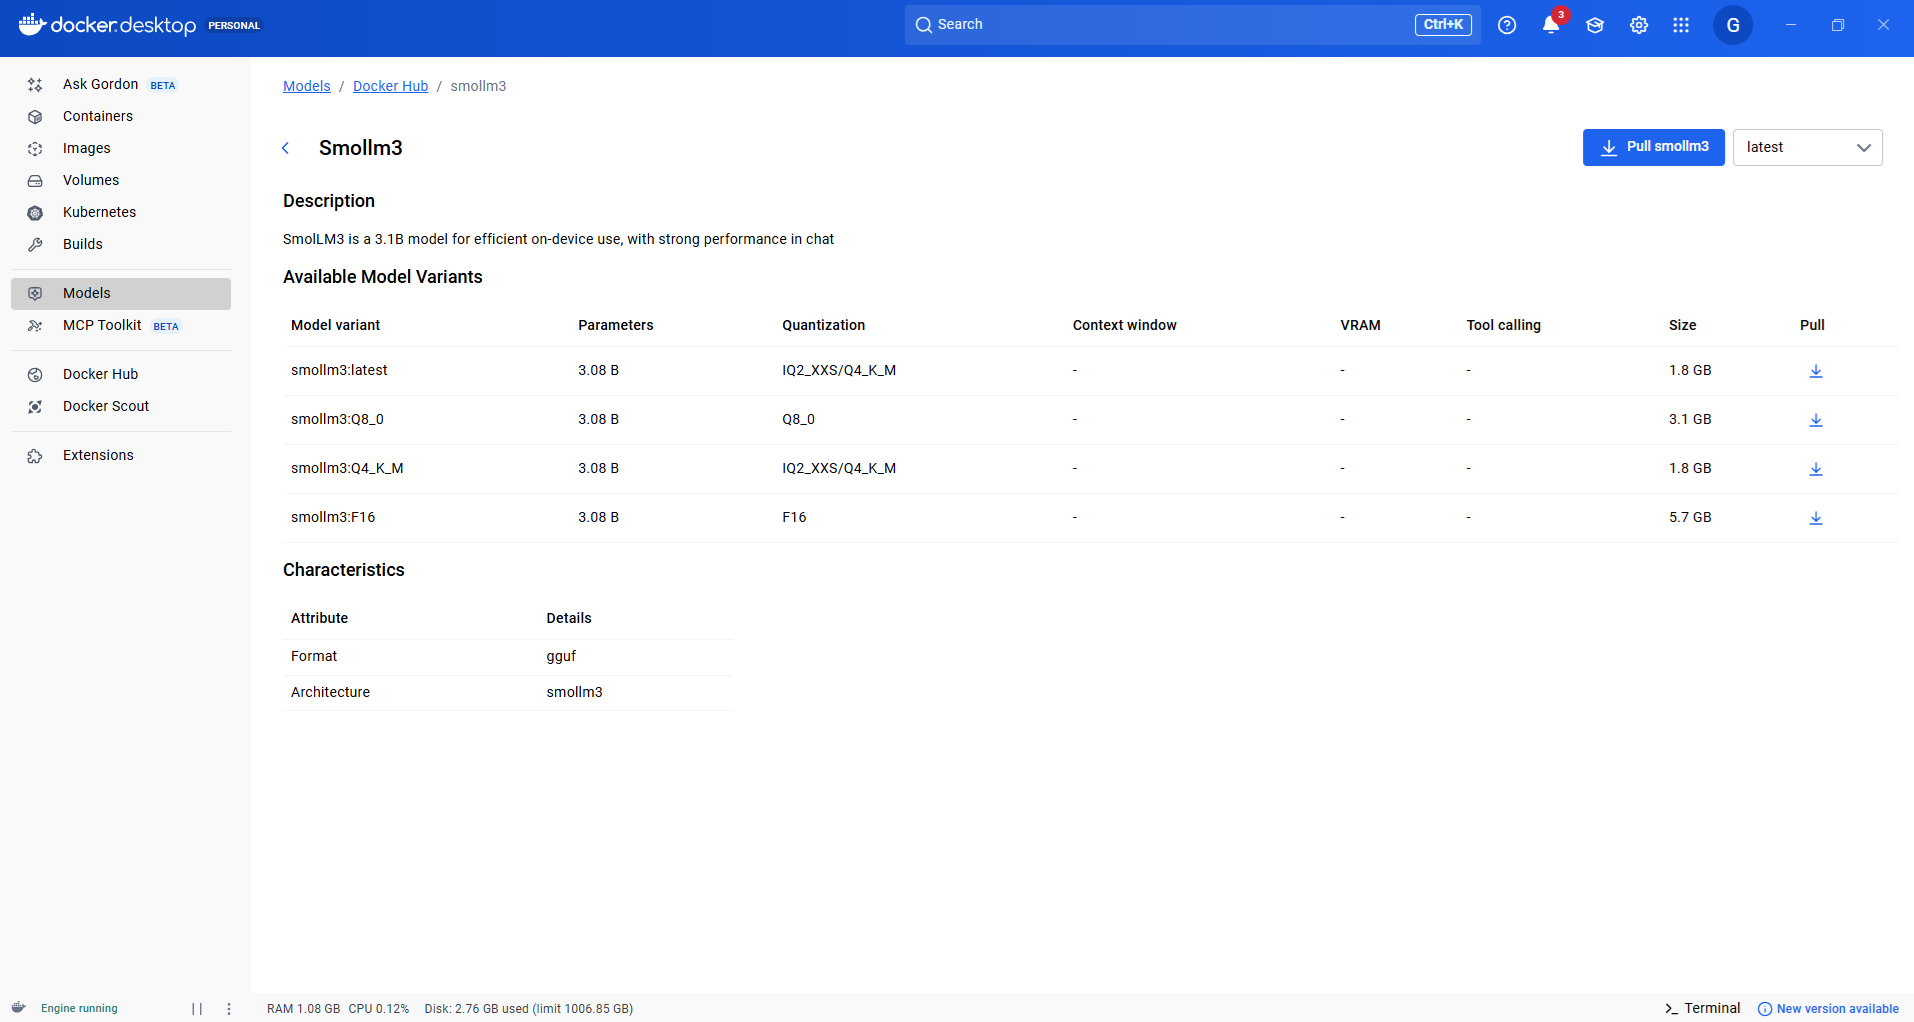Open the Terminal panel
This screenshot has width=1914, height=1022.
pos(1702,1008)
